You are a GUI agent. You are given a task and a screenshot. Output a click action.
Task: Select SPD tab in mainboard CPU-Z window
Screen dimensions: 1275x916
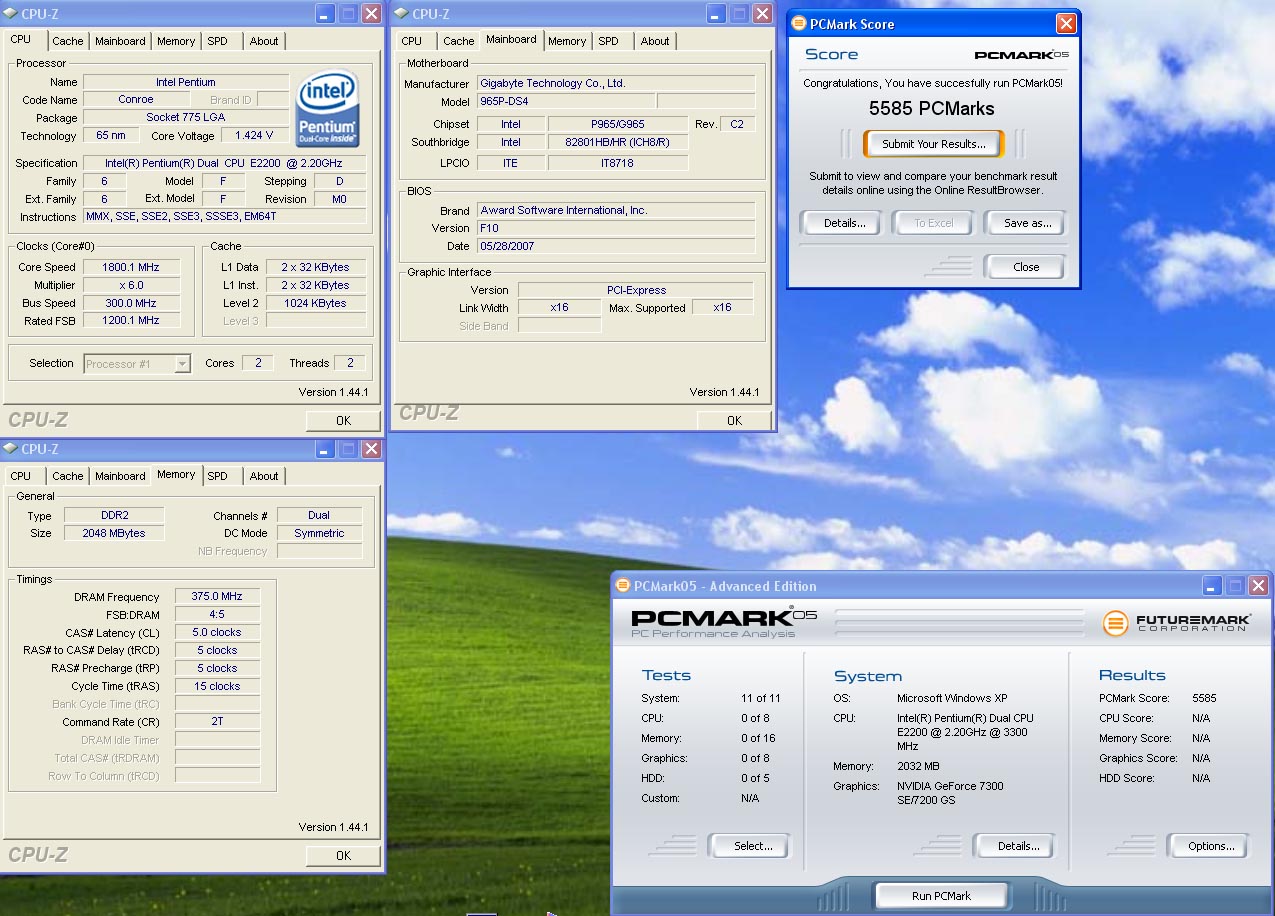(608, 41)
